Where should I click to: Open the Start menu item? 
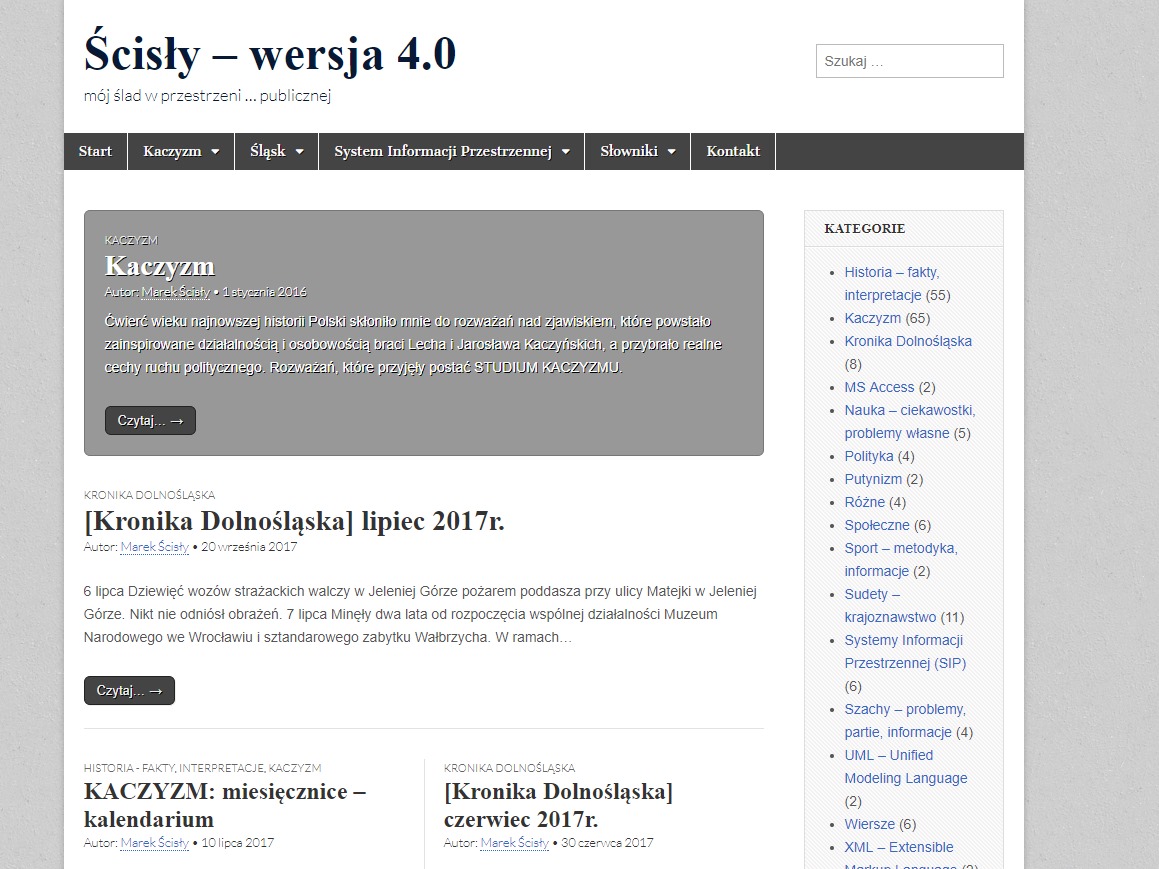pos(95,151)
